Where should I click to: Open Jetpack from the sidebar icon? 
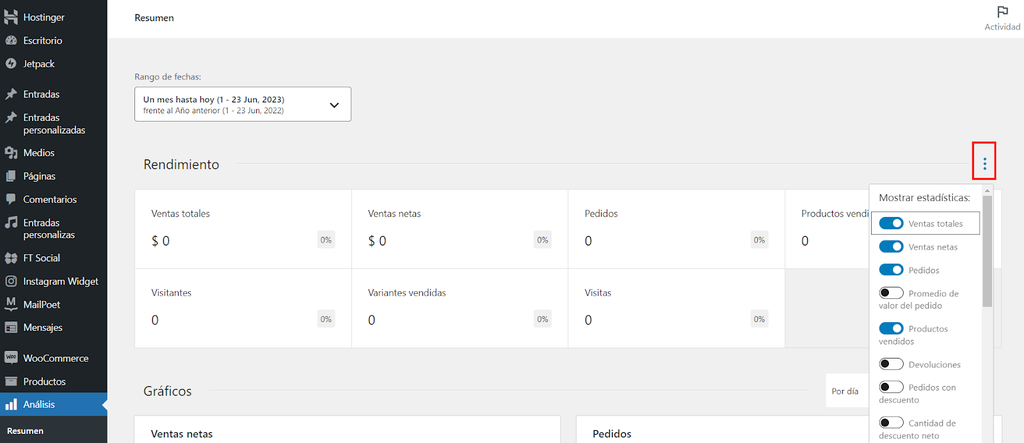point(11,64)
